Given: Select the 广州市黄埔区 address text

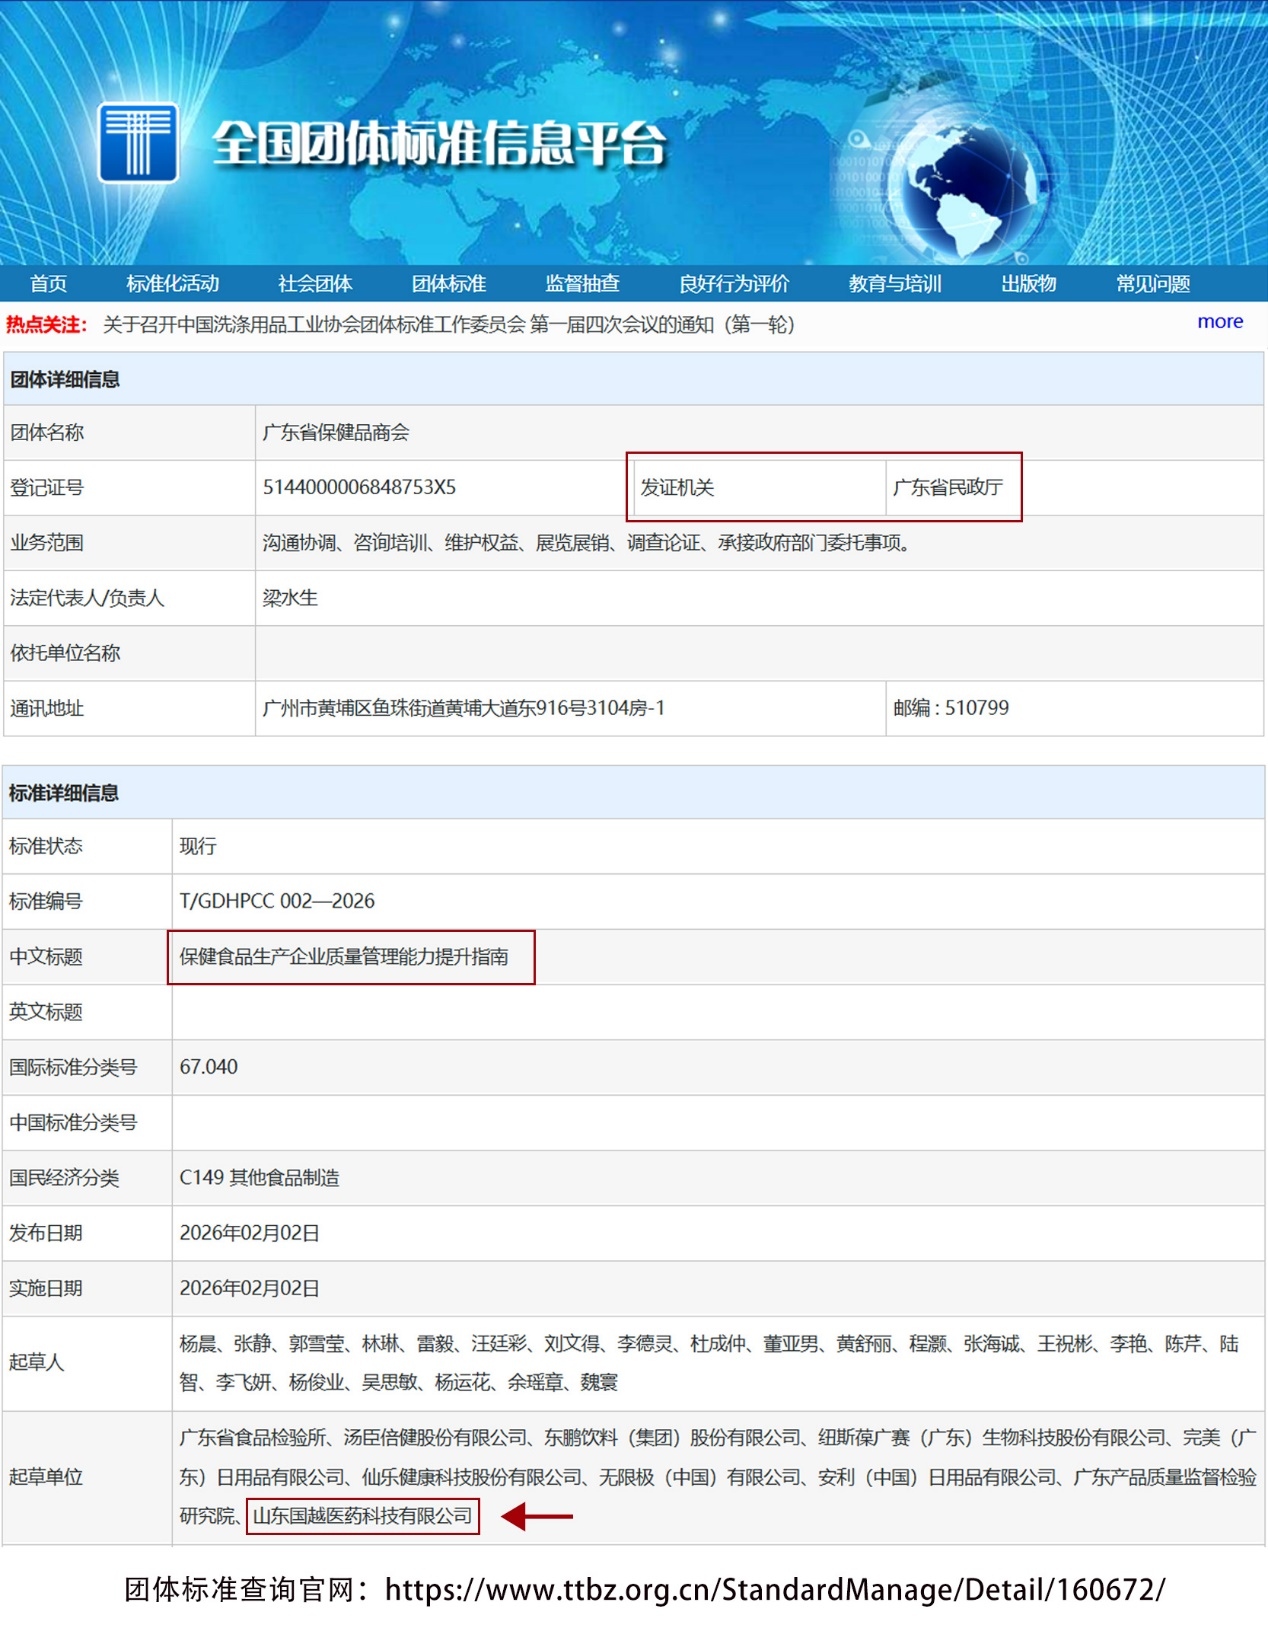Looking at the screenshot, I should [463, 708].
